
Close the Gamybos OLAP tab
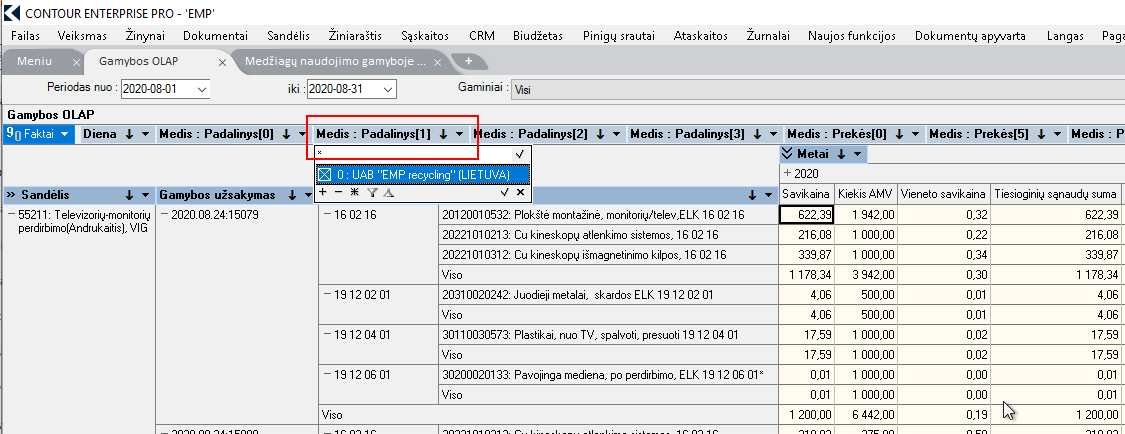click(x=222, y=62)
